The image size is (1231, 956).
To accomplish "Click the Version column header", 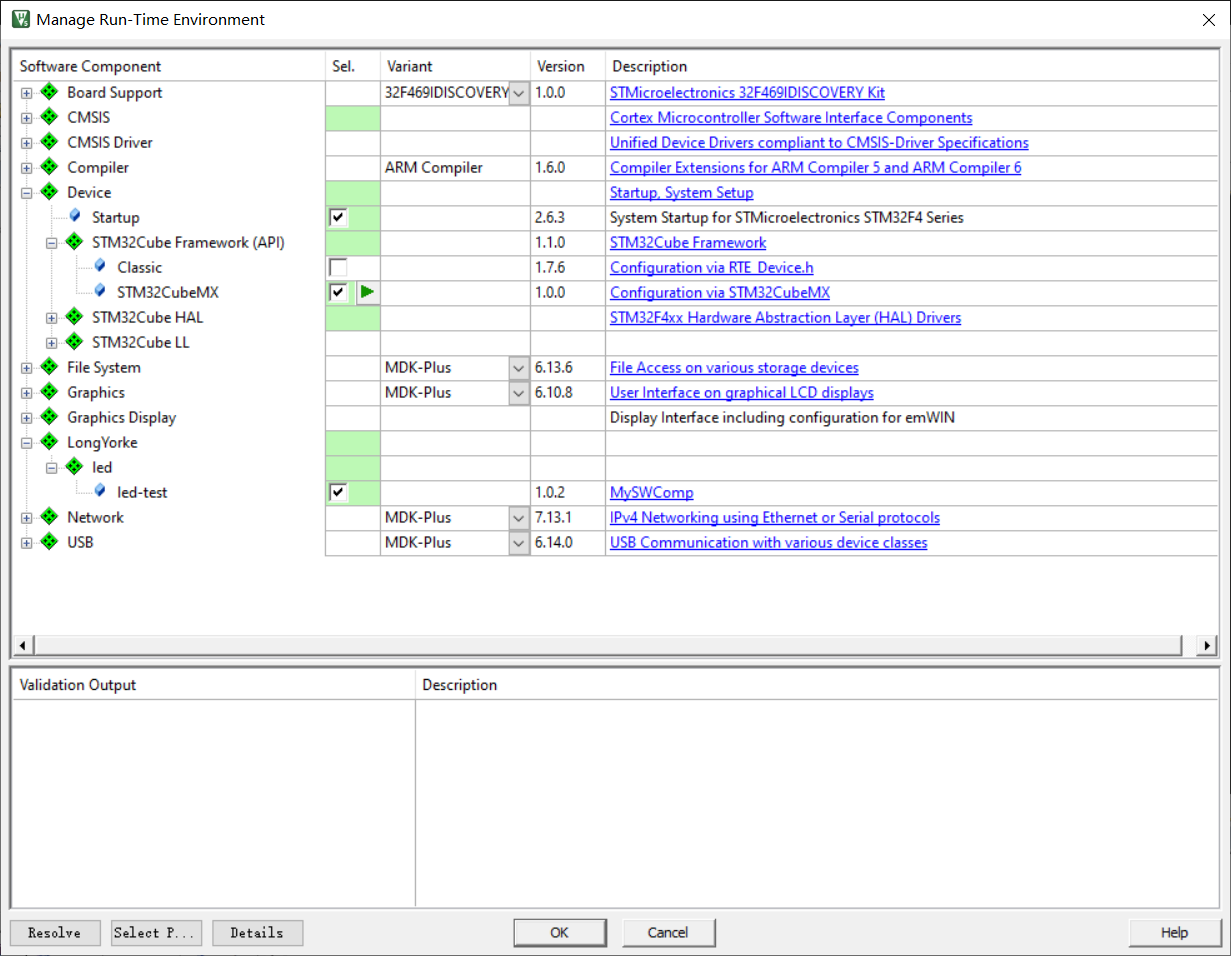I will 568,66.
